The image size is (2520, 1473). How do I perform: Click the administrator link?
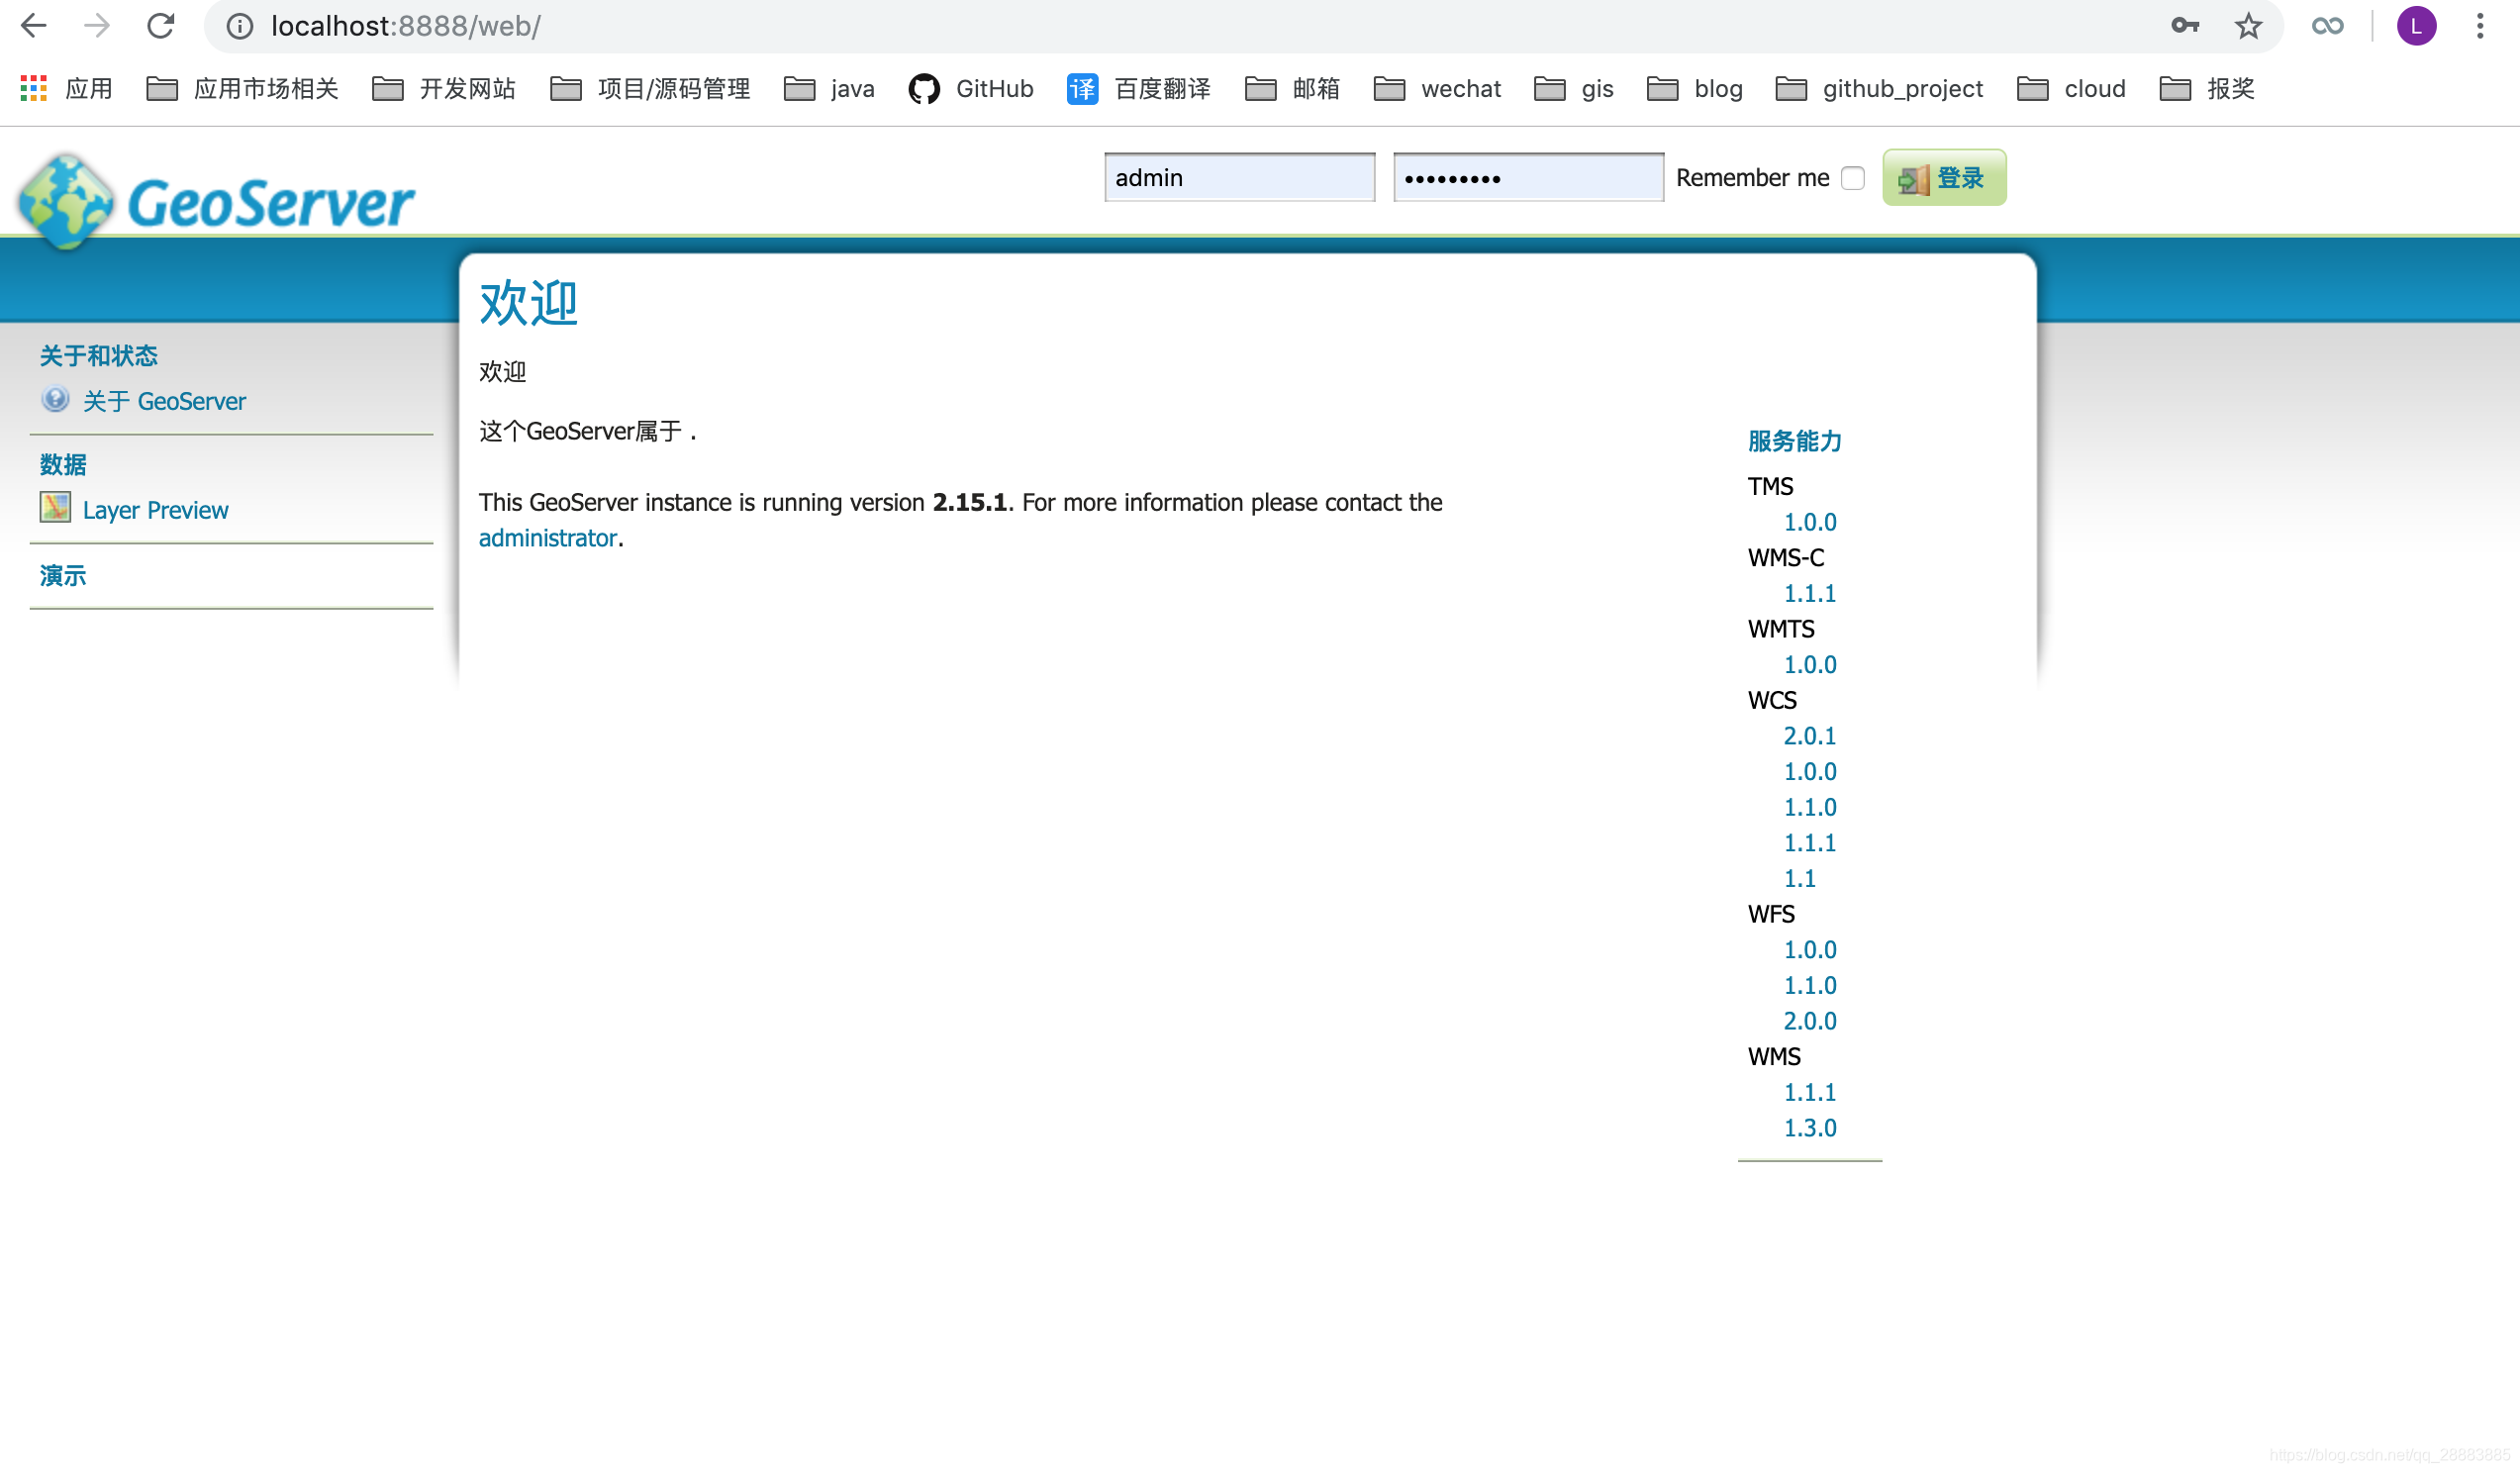(x=547, y=537)
